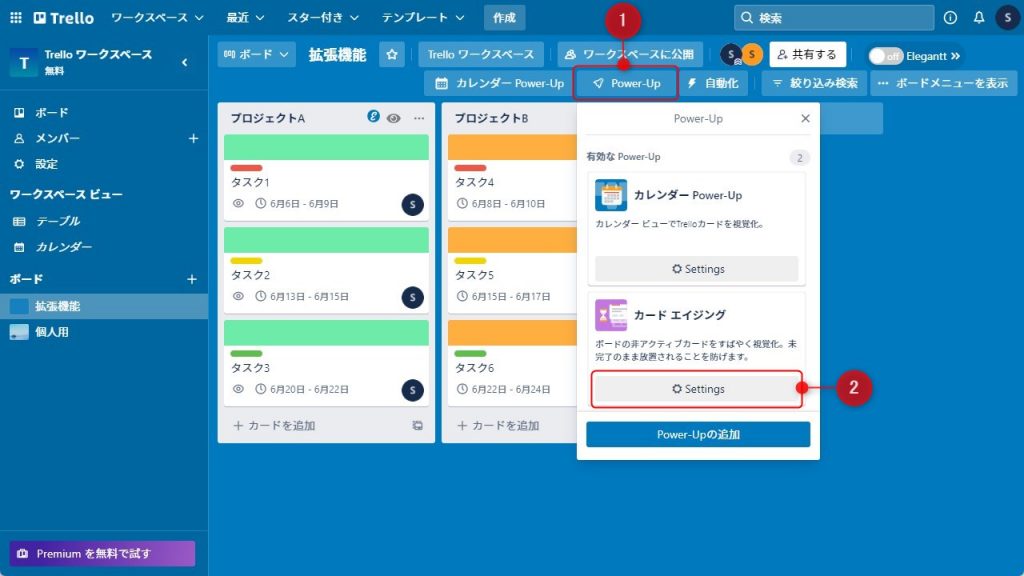
Task: Click the Elegantt badge on プロジェクトA
Action: [x=374, y=116]
